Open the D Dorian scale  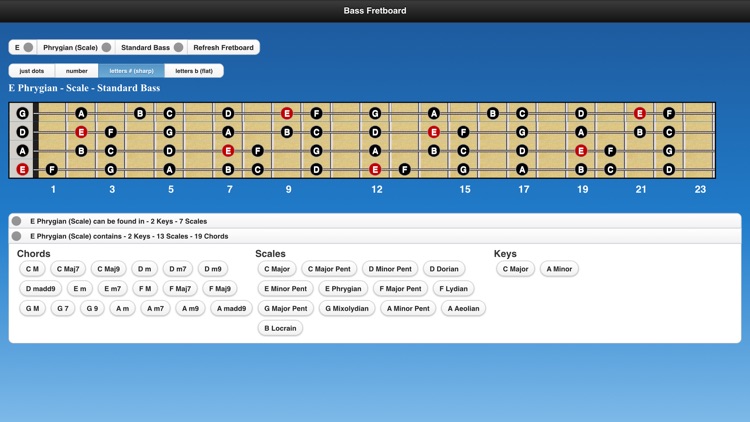tap(444, 269)
